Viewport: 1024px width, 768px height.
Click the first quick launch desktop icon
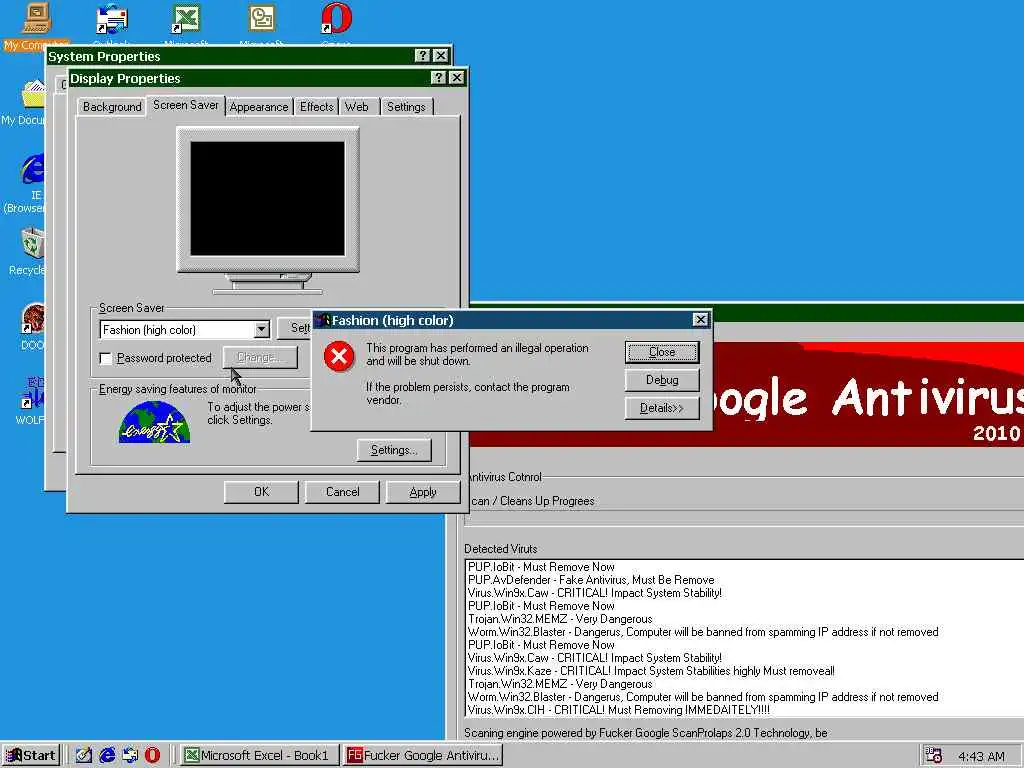pyautogui.click(x=84, y=756)
